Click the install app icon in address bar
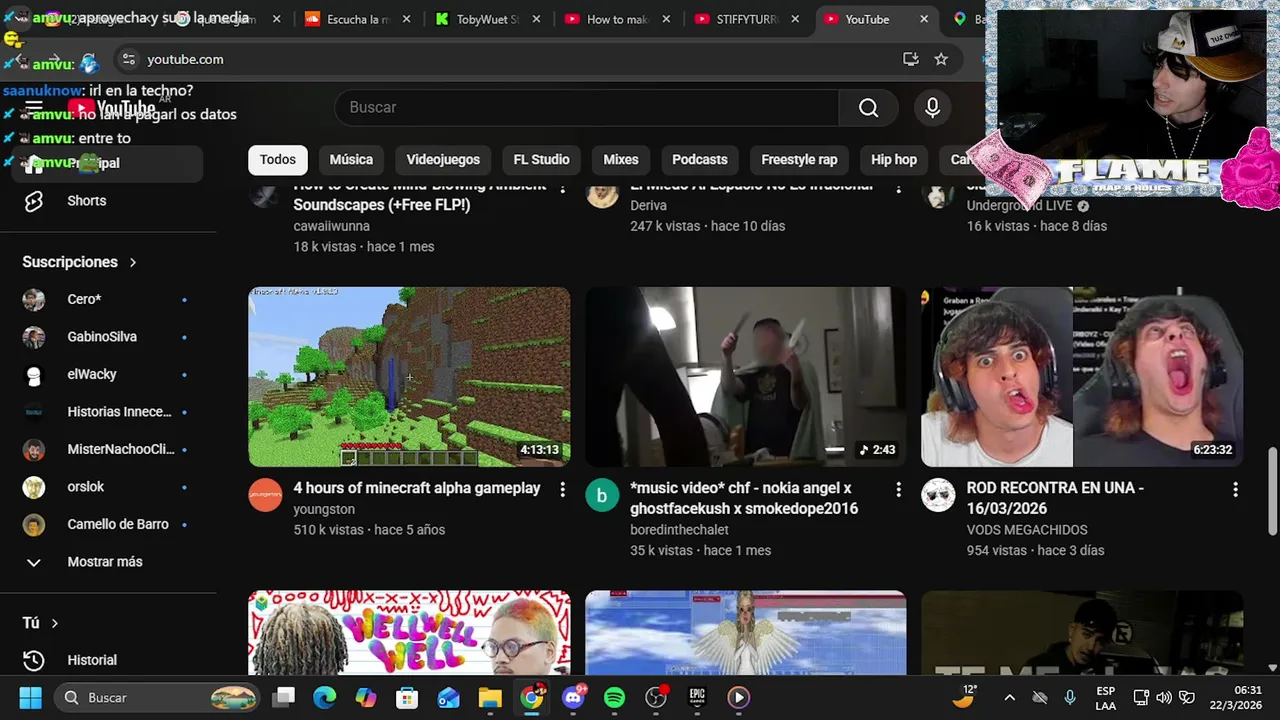The width and height of the screenshot is (1280, 720). coord(910,59)
